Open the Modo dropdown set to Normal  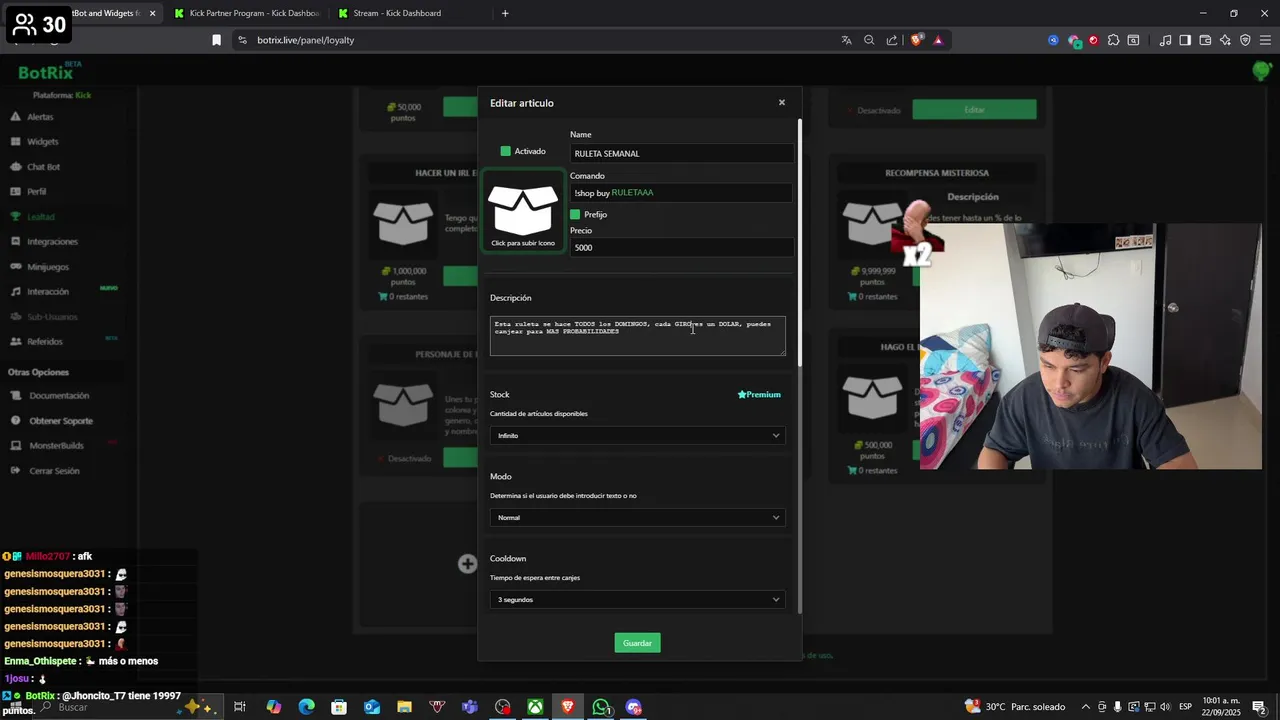[x=638, y=517]
